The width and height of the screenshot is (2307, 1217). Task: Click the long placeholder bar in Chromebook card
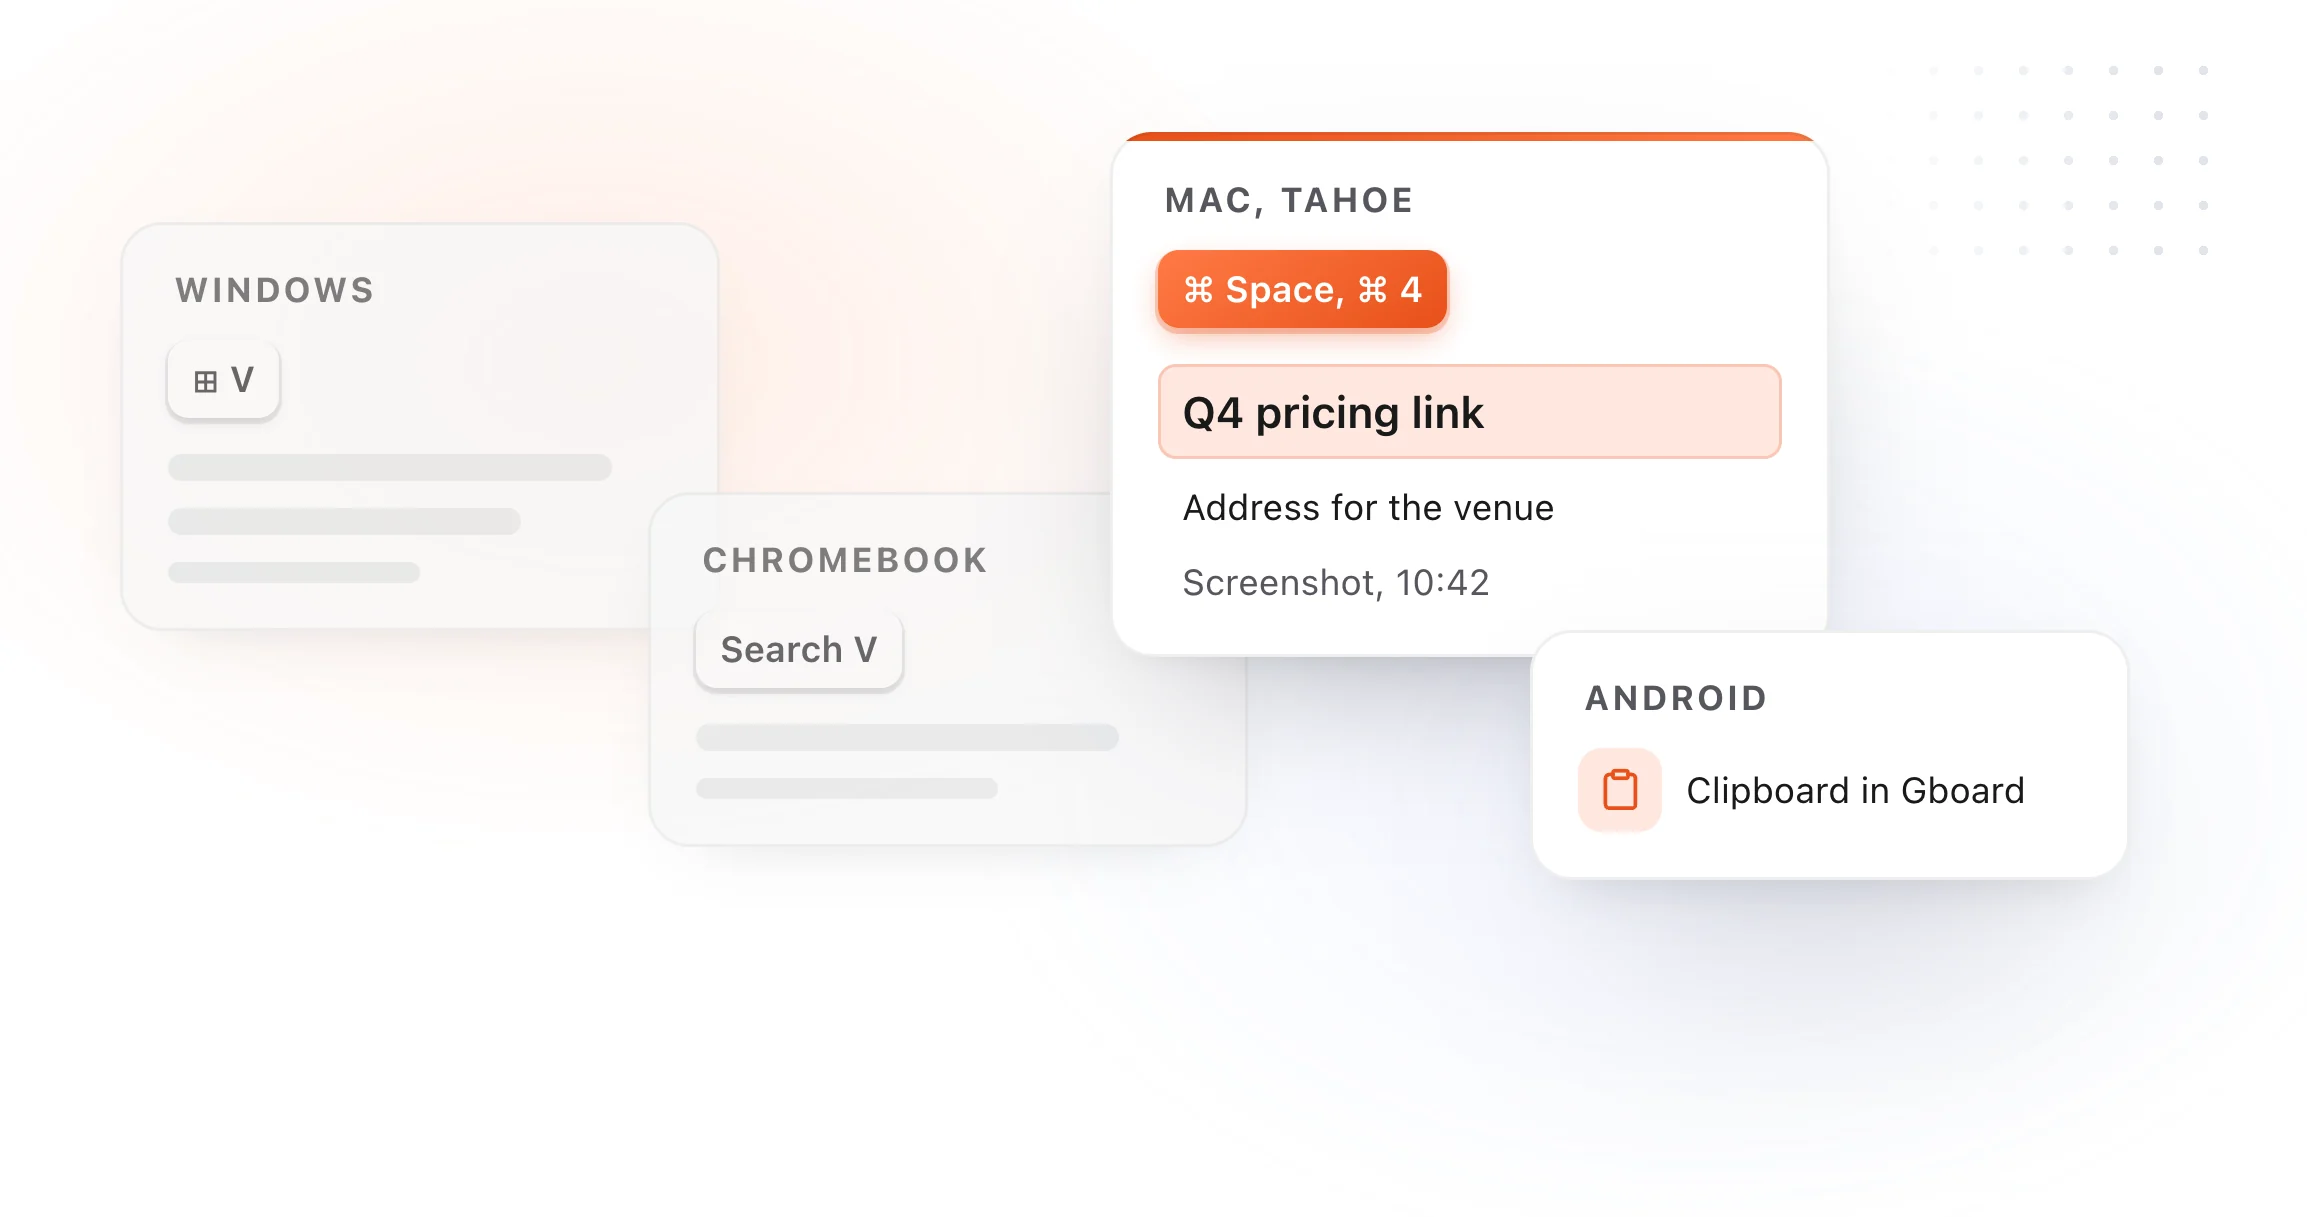click(907, 738)
